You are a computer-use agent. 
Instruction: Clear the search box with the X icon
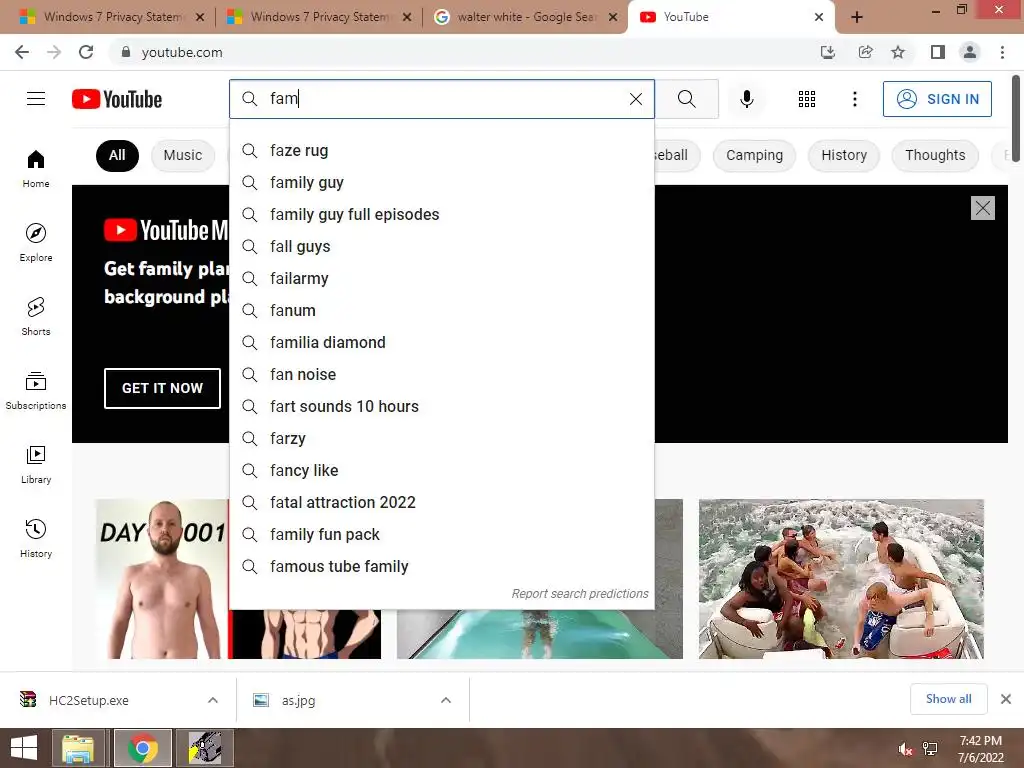635,99
